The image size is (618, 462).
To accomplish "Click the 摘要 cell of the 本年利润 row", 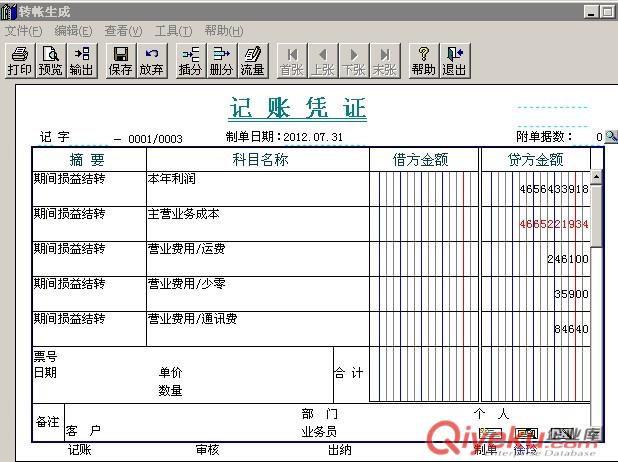I will tap(89, 189).
